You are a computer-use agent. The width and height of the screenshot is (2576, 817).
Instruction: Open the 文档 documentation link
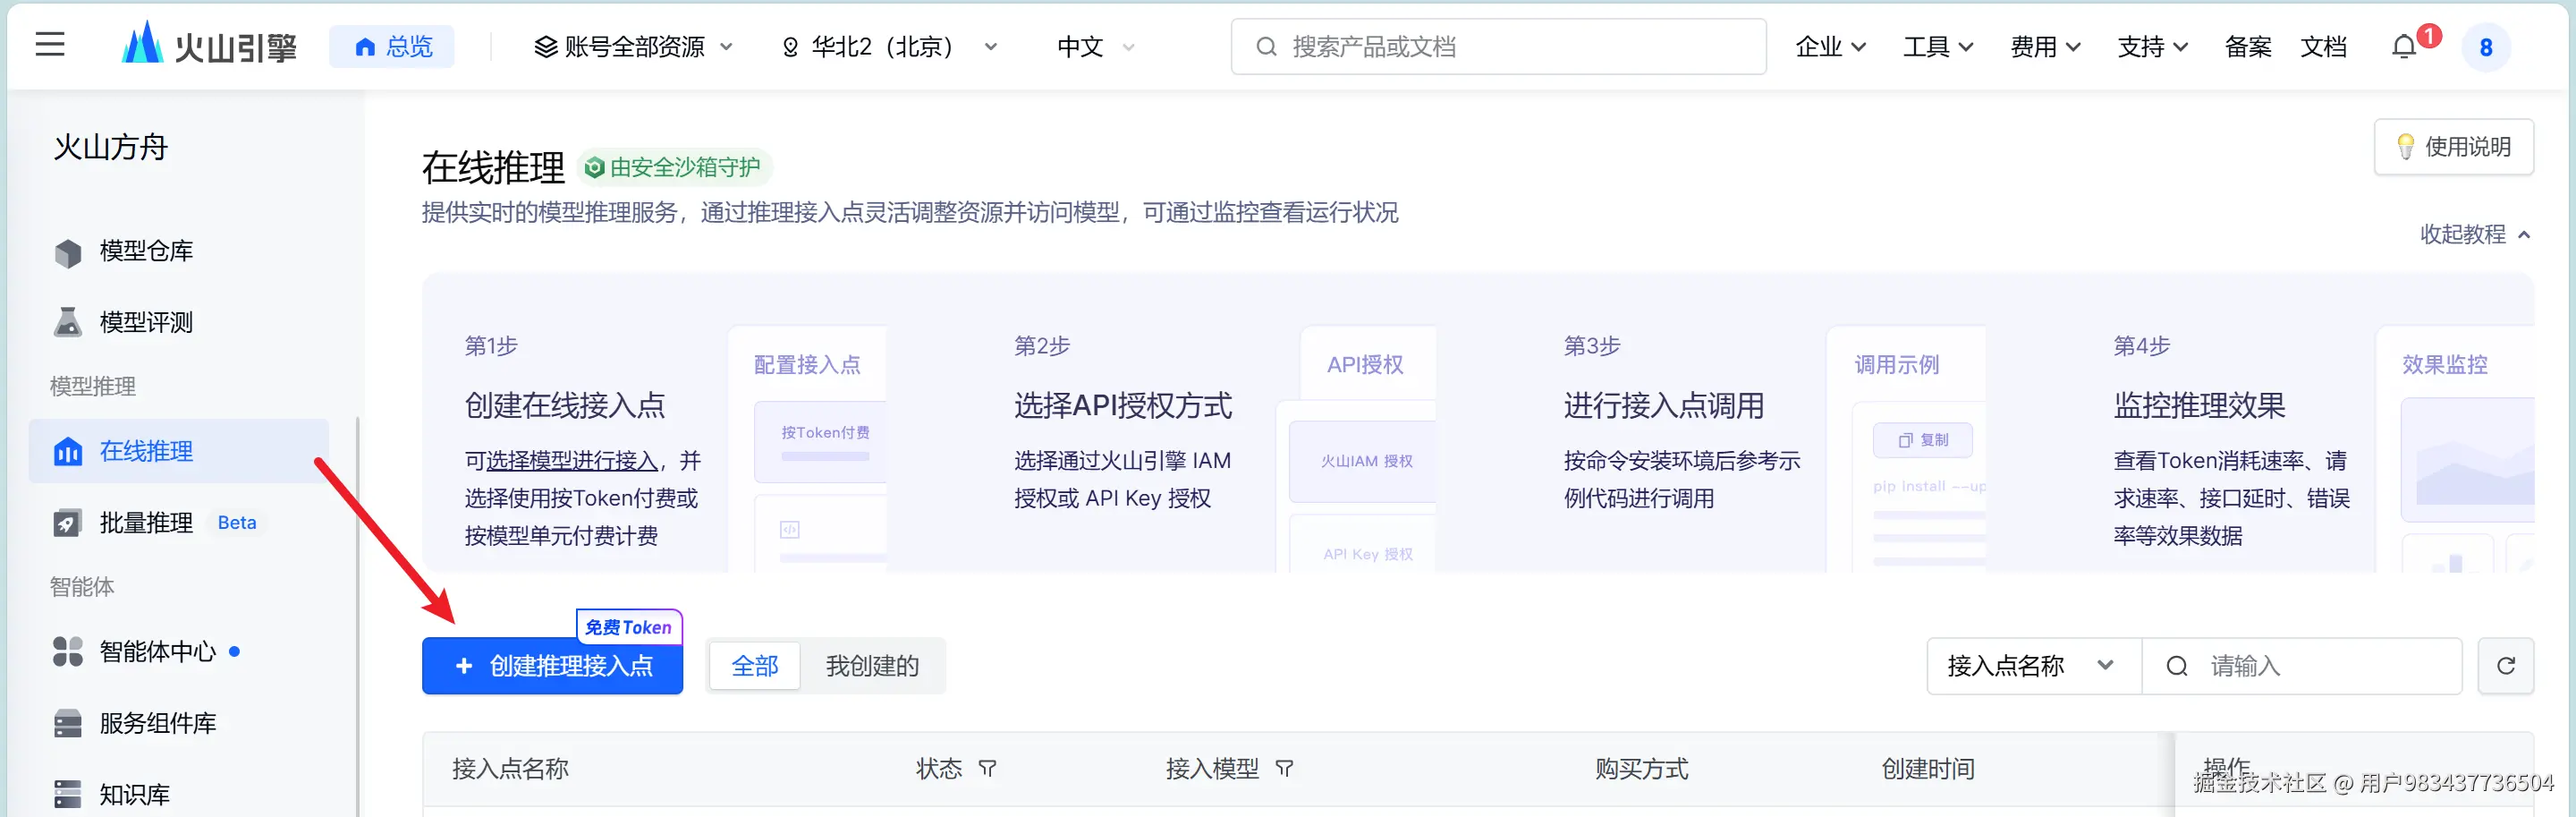pos(2323,47)
